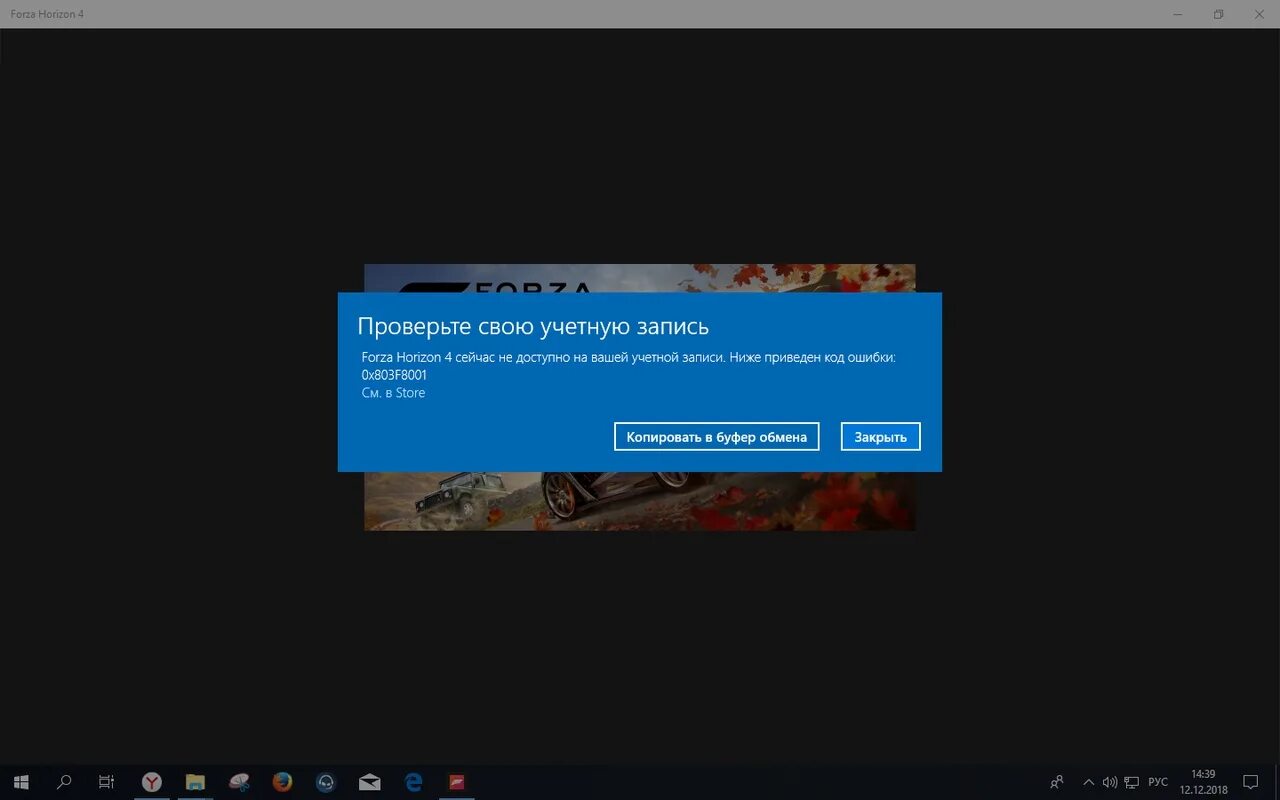Open the volume control in tray
This screenshot has width=1280, height=800.
pos(1110,782)
